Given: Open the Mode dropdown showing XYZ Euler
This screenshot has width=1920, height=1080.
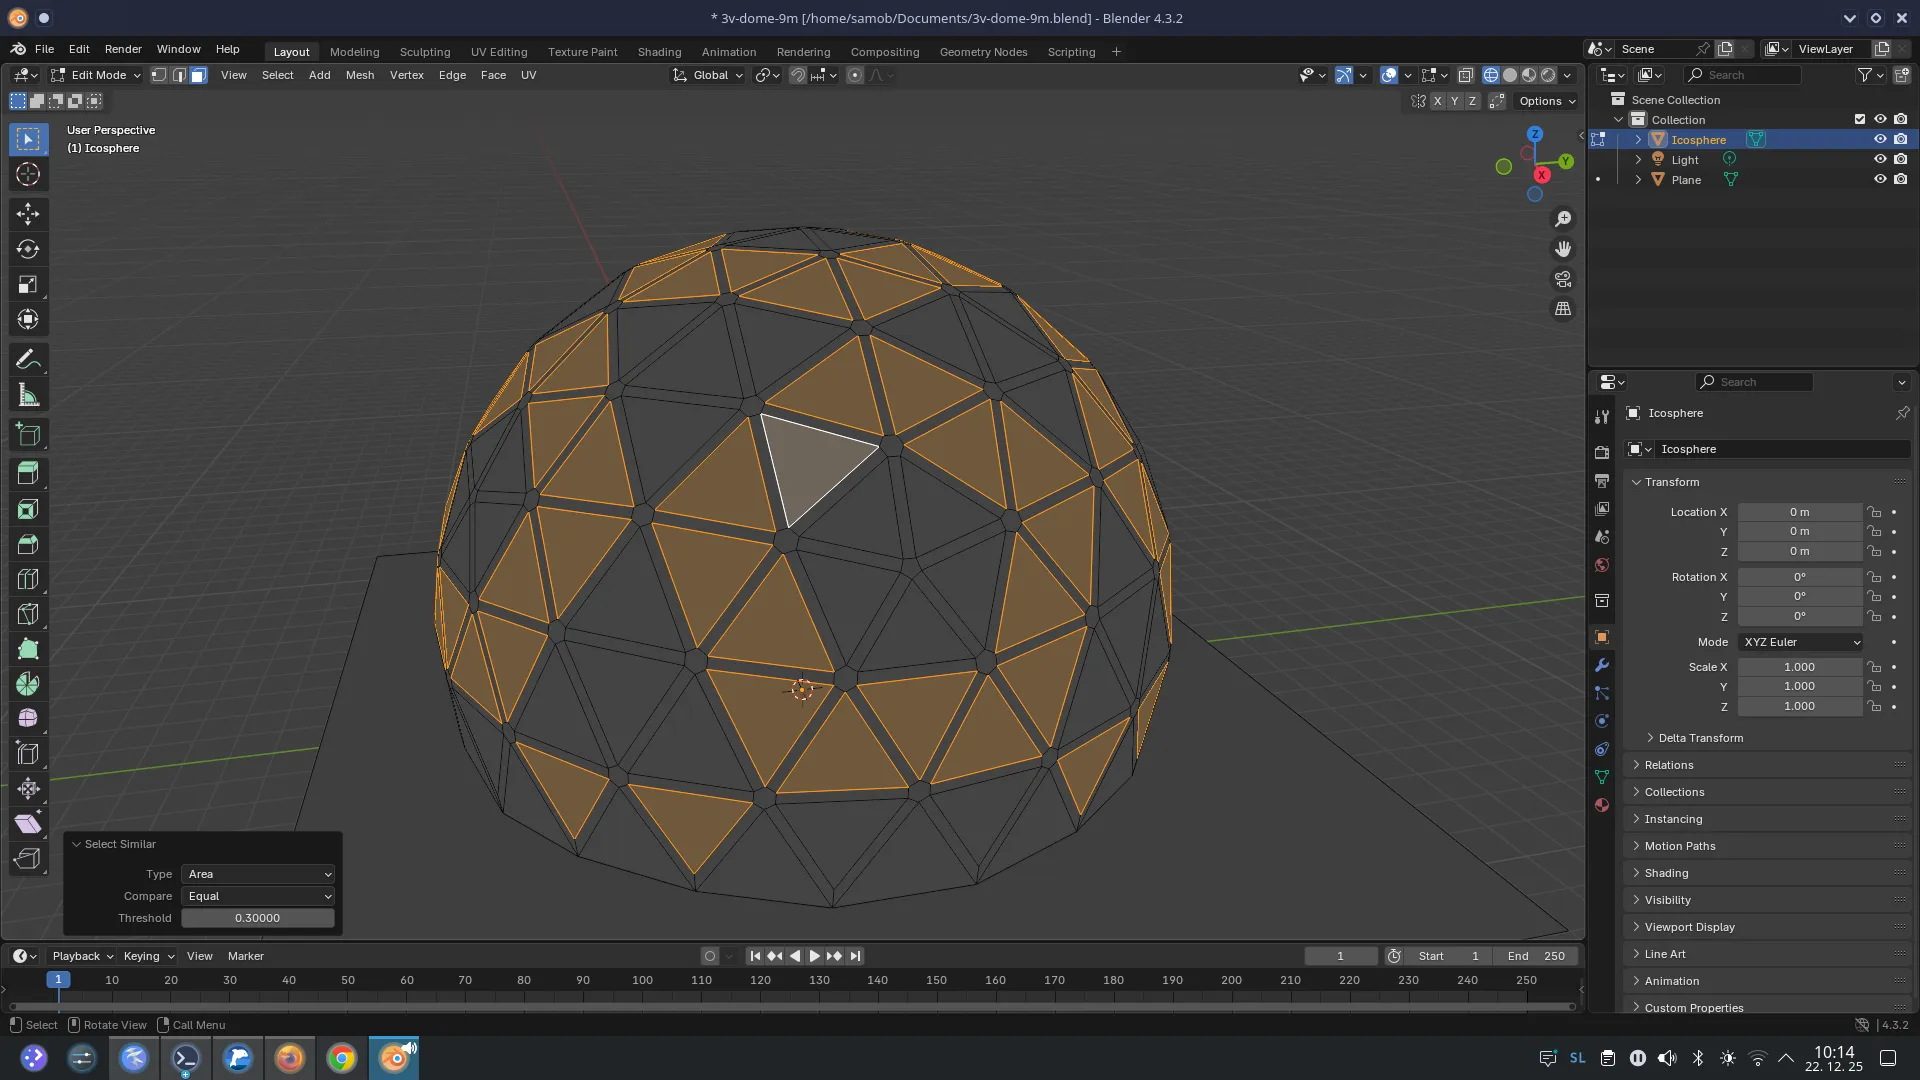Looking at the screenshot, I should [1800, 642].
